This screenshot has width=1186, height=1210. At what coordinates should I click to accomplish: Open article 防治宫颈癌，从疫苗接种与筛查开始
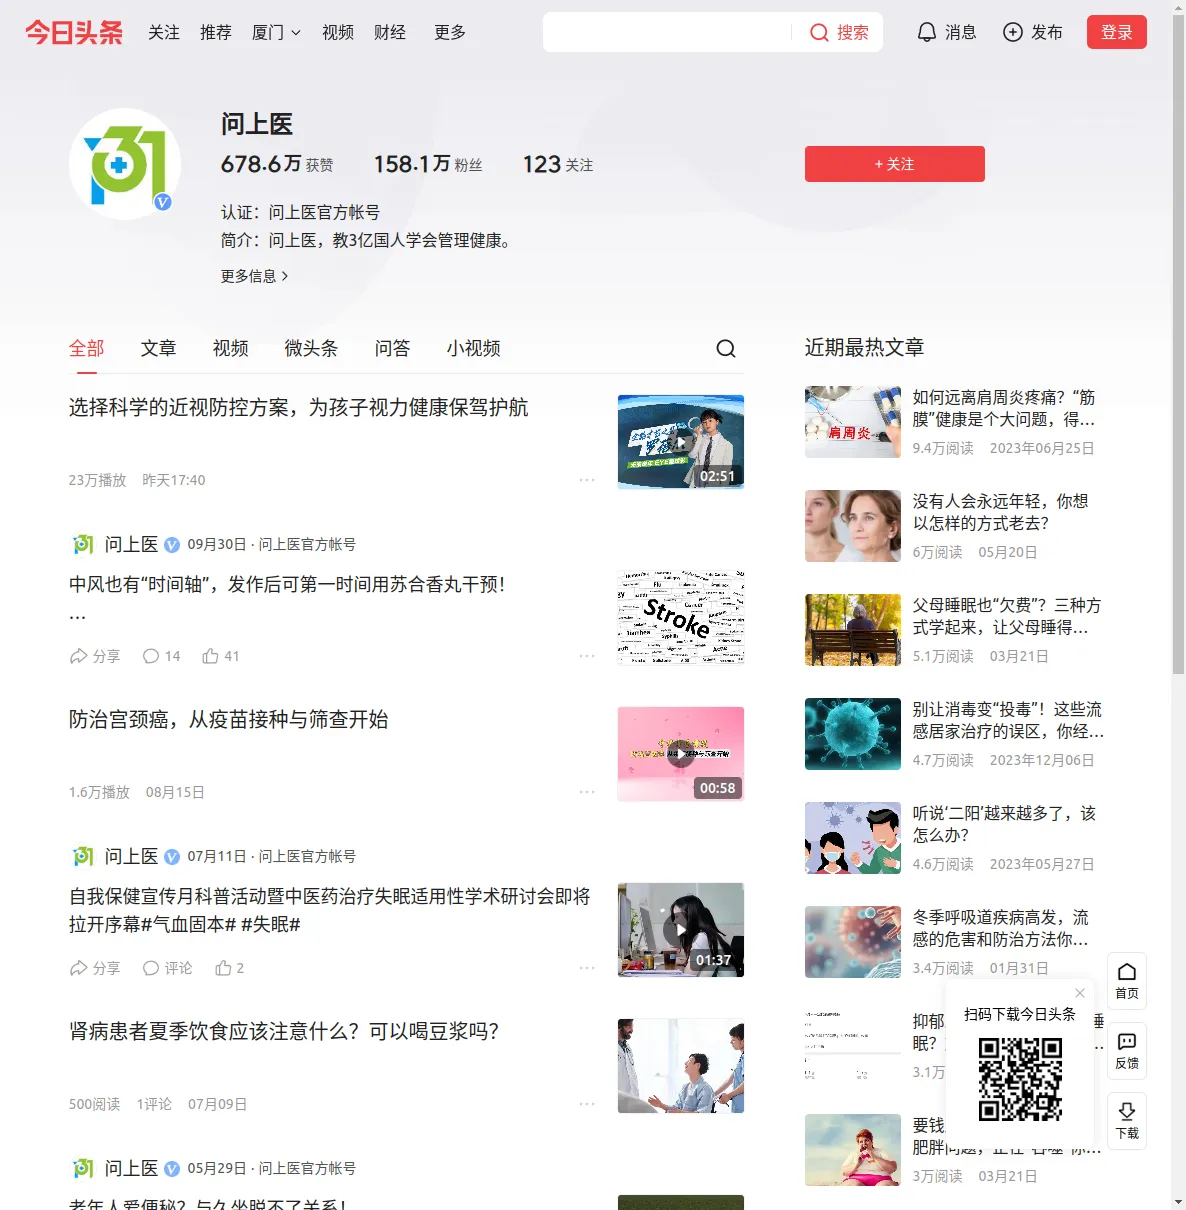pyautogui.click(x=229, y=720)
